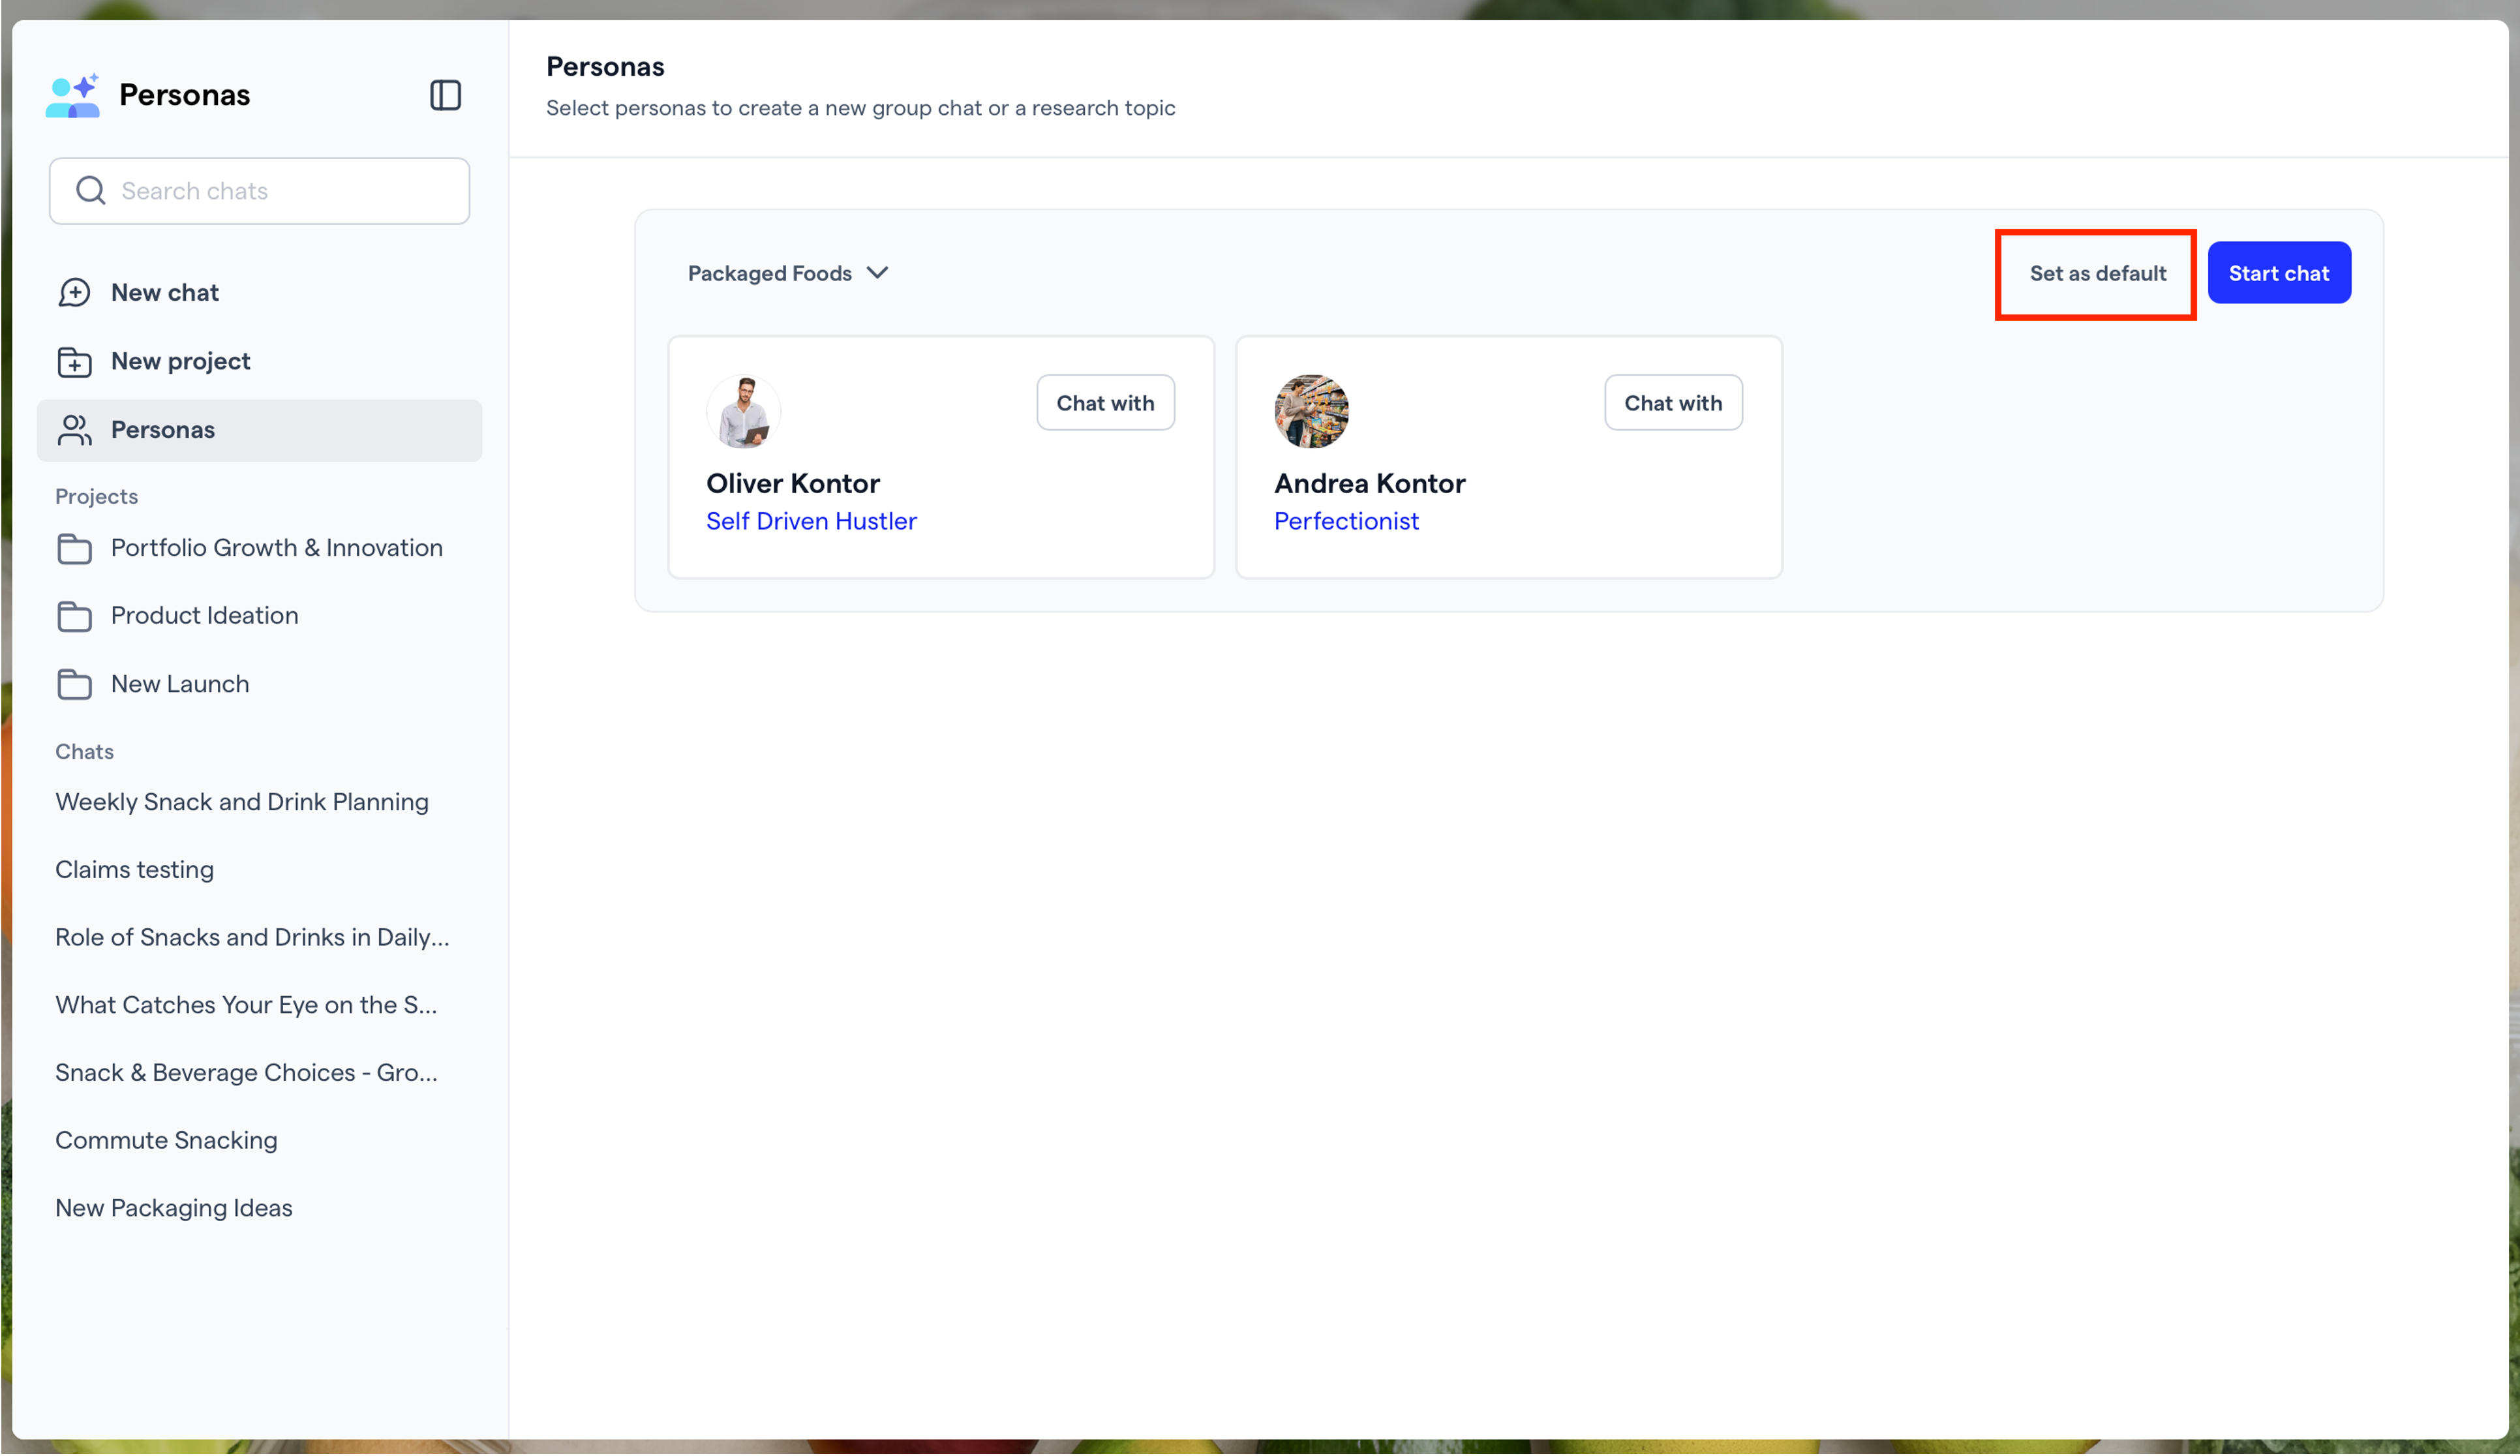Click the New project folder-plus icon
2520x1456 pixels.
(x=74, y=361)
